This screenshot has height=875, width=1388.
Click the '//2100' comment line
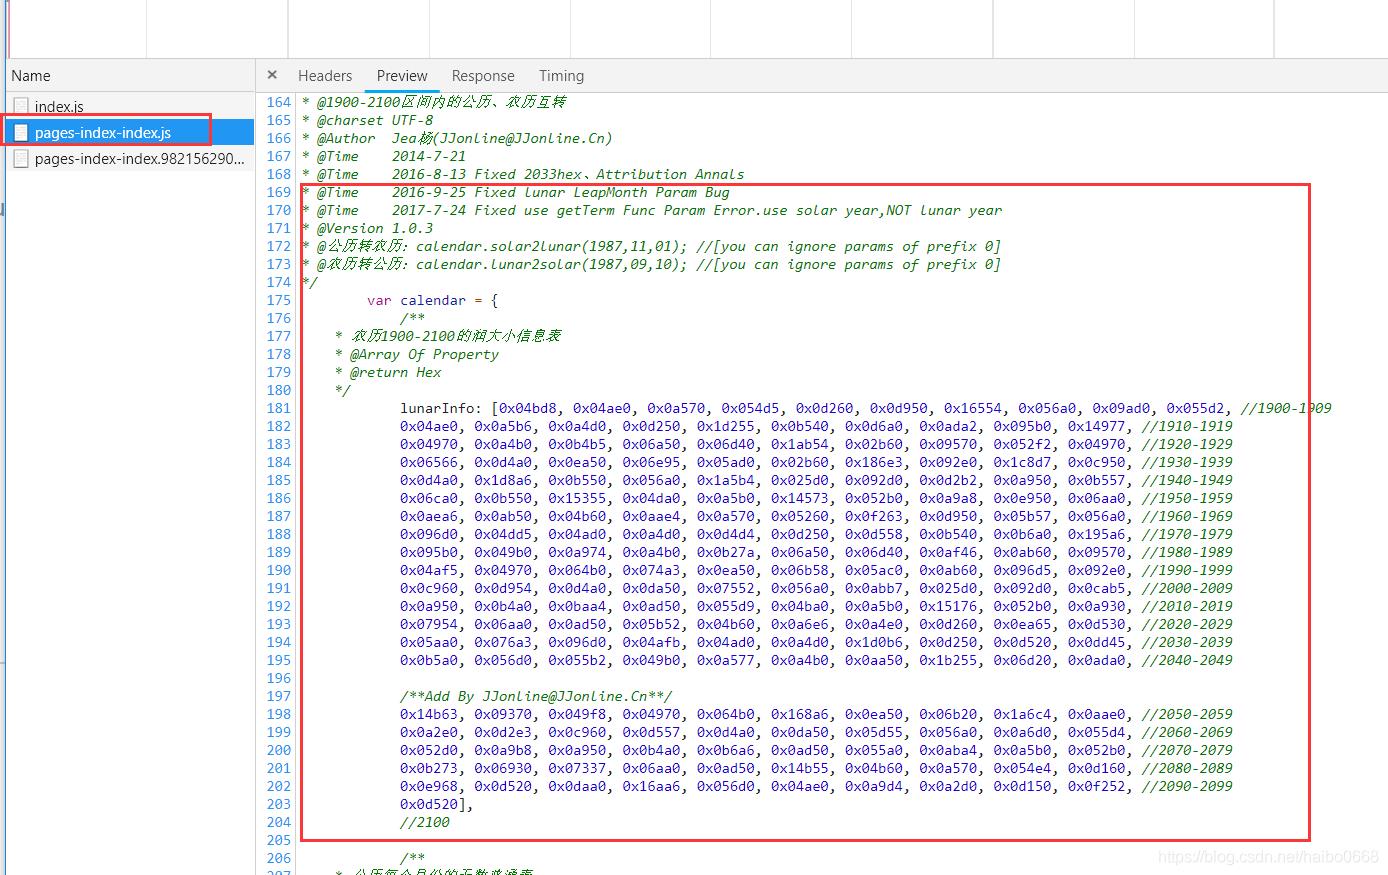pos(425,822)
